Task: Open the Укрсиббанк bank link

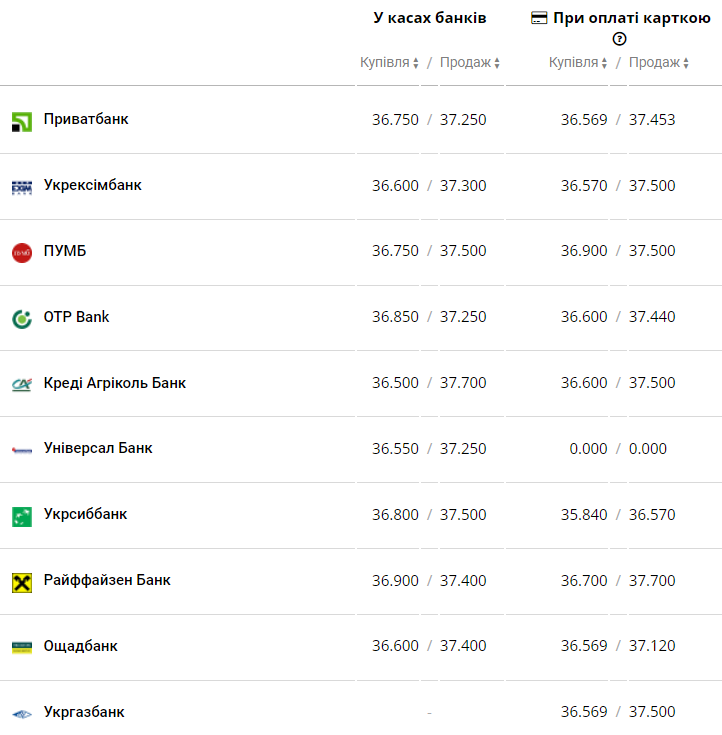Action: (x=85, y=514)
